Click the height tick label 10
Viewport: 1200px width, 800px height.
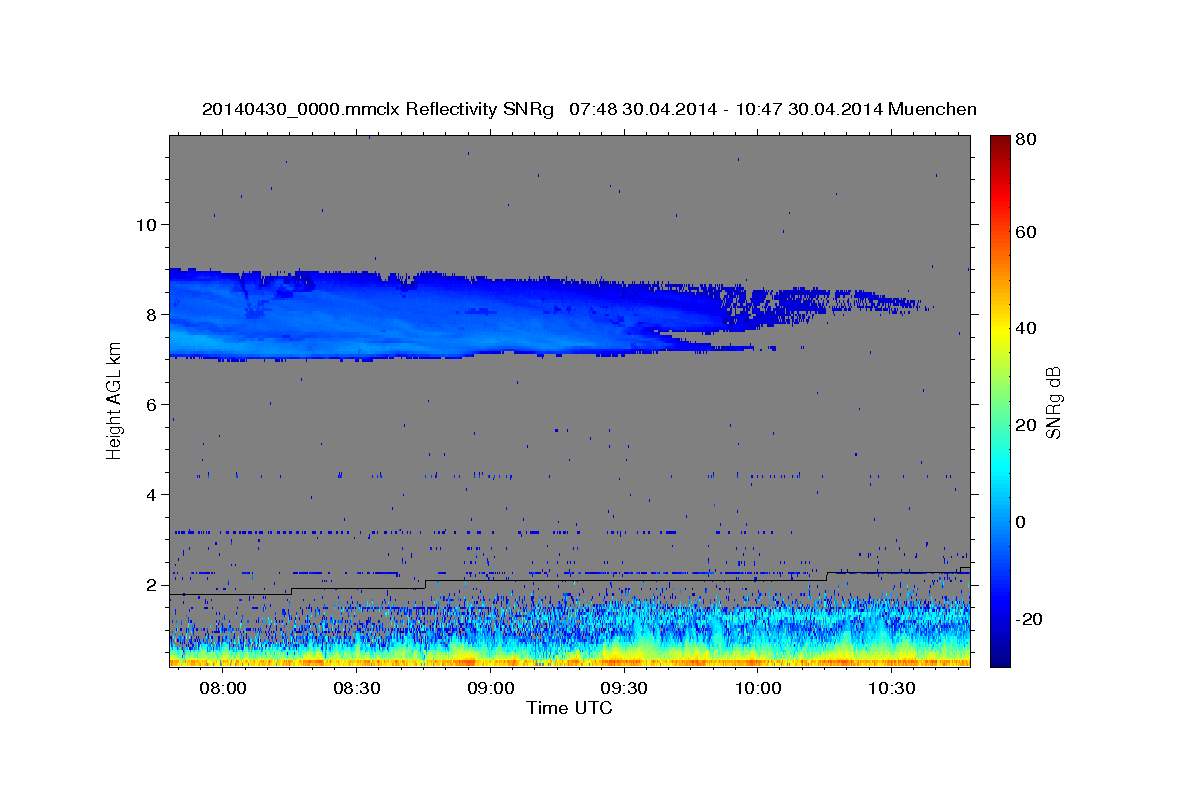pos(144,224)
